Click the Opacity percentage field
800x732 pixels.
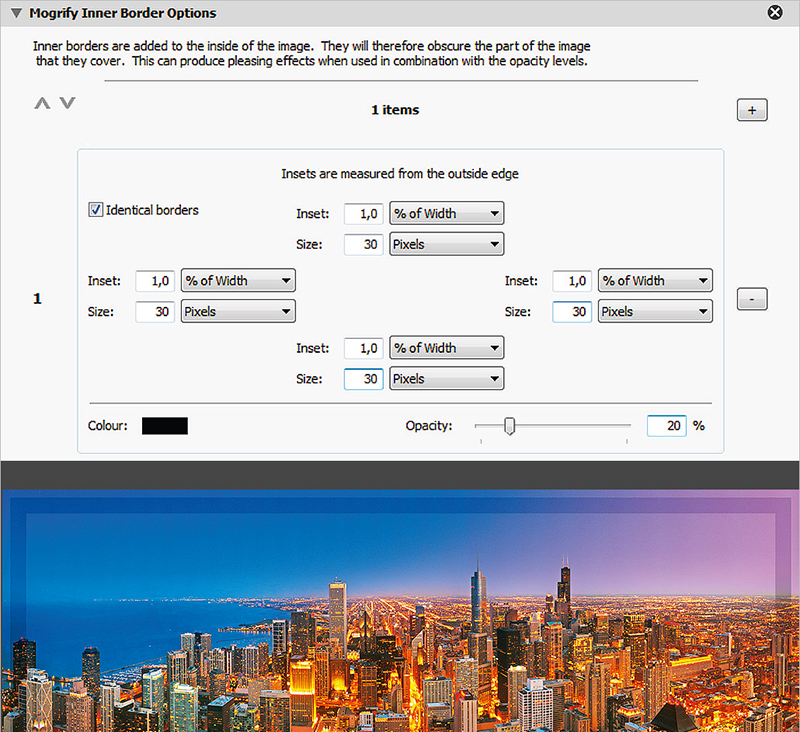pyautogui.click(x=666, y=426)
